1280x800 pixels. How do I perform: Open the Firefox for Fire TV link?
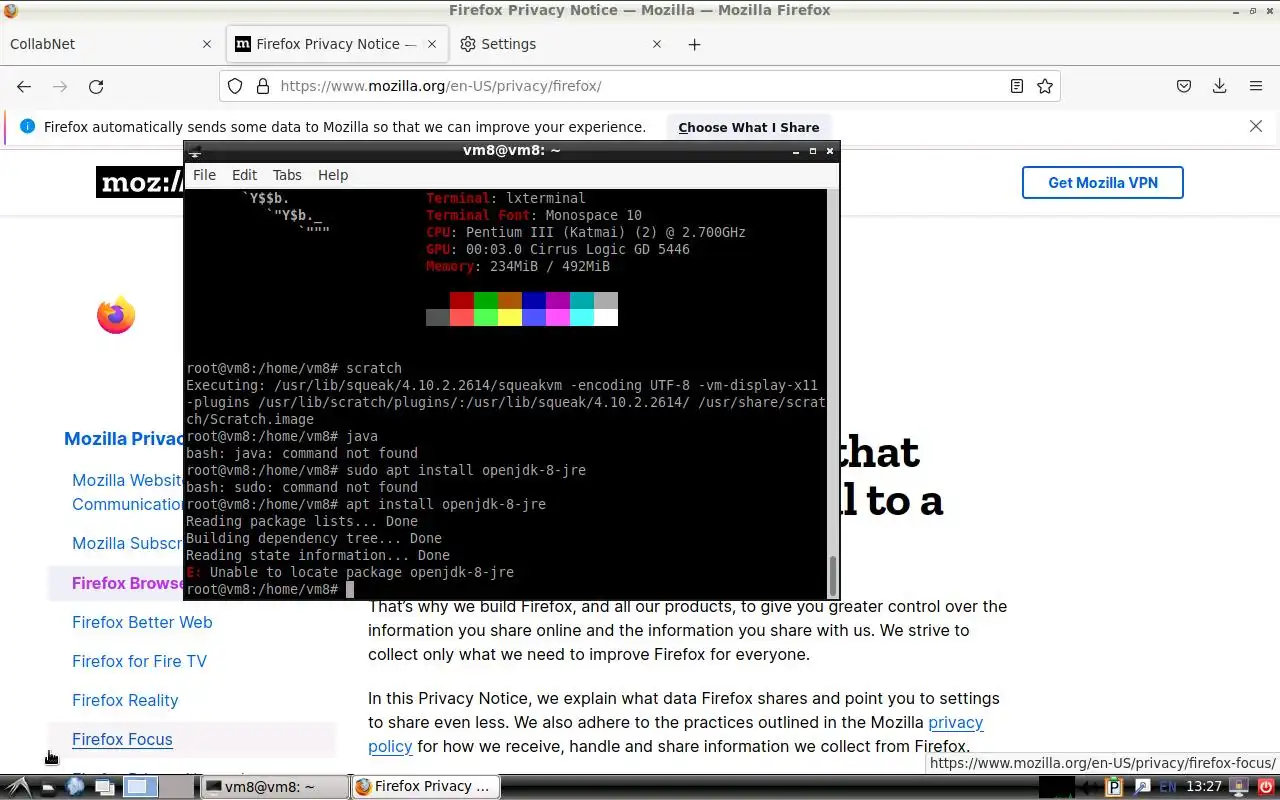pos(139,661)
